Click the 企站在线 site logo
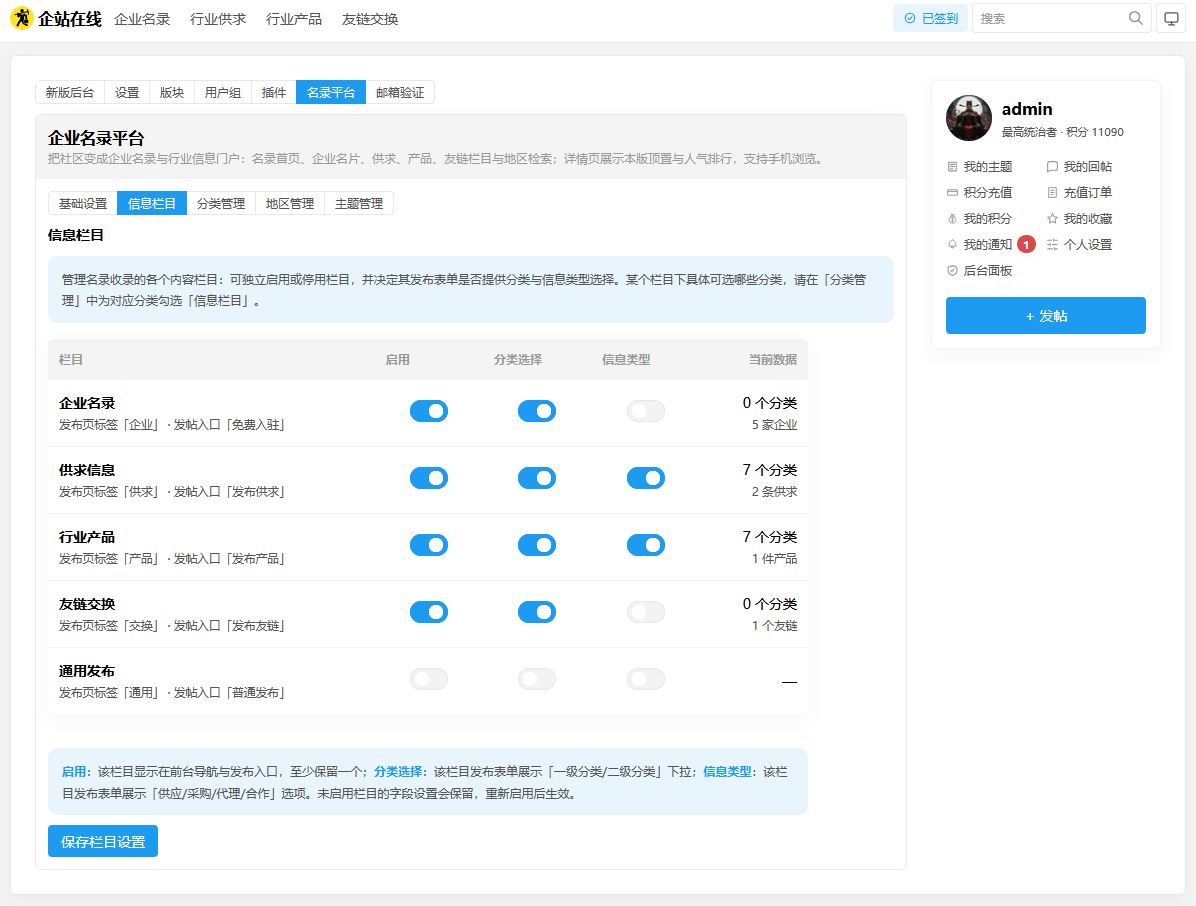Viewport: 1196px width, 906px height. [x=56, y=18]
